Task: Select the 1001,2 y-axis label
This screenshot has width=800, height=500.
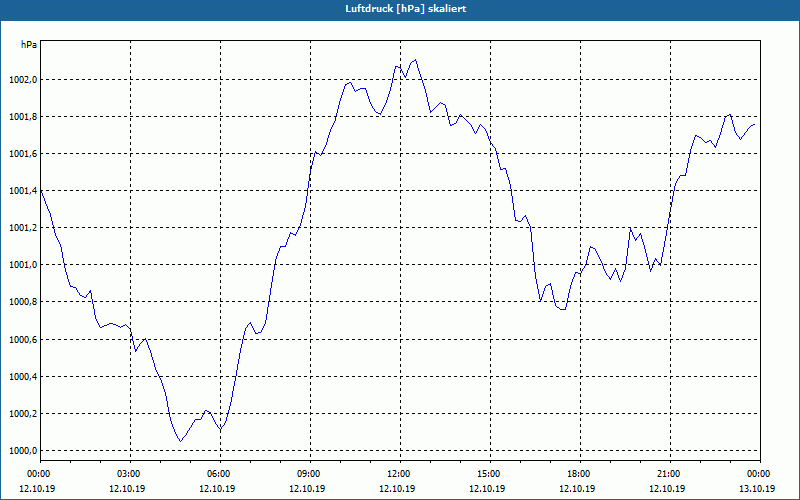Action: point(23,228)
